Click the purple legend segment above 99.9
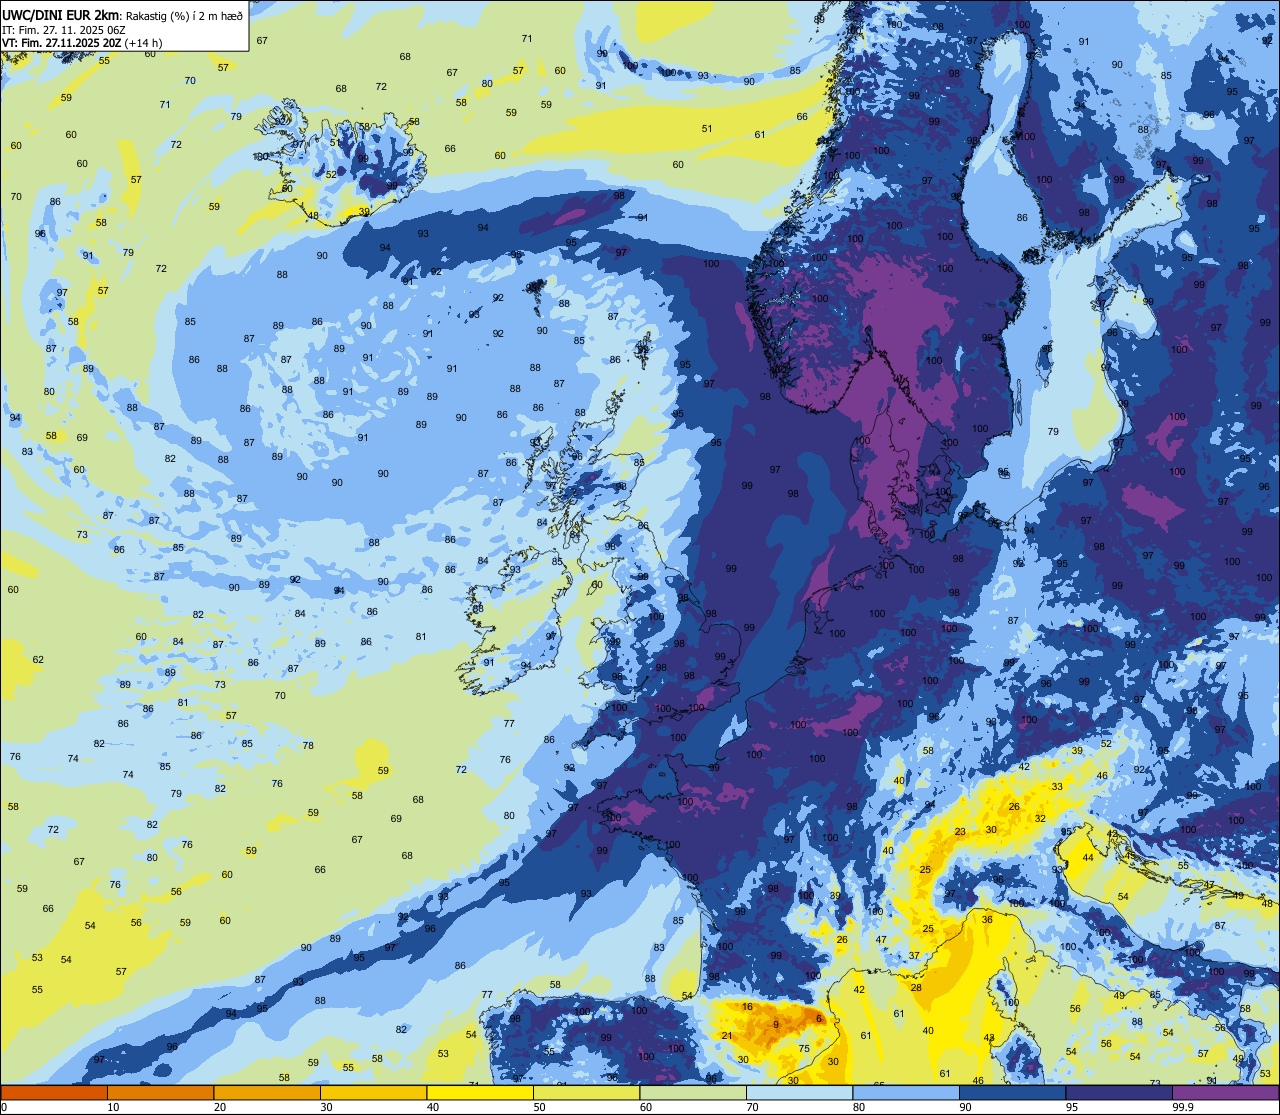The image size is (1280, 1115). point(1225,1092)
